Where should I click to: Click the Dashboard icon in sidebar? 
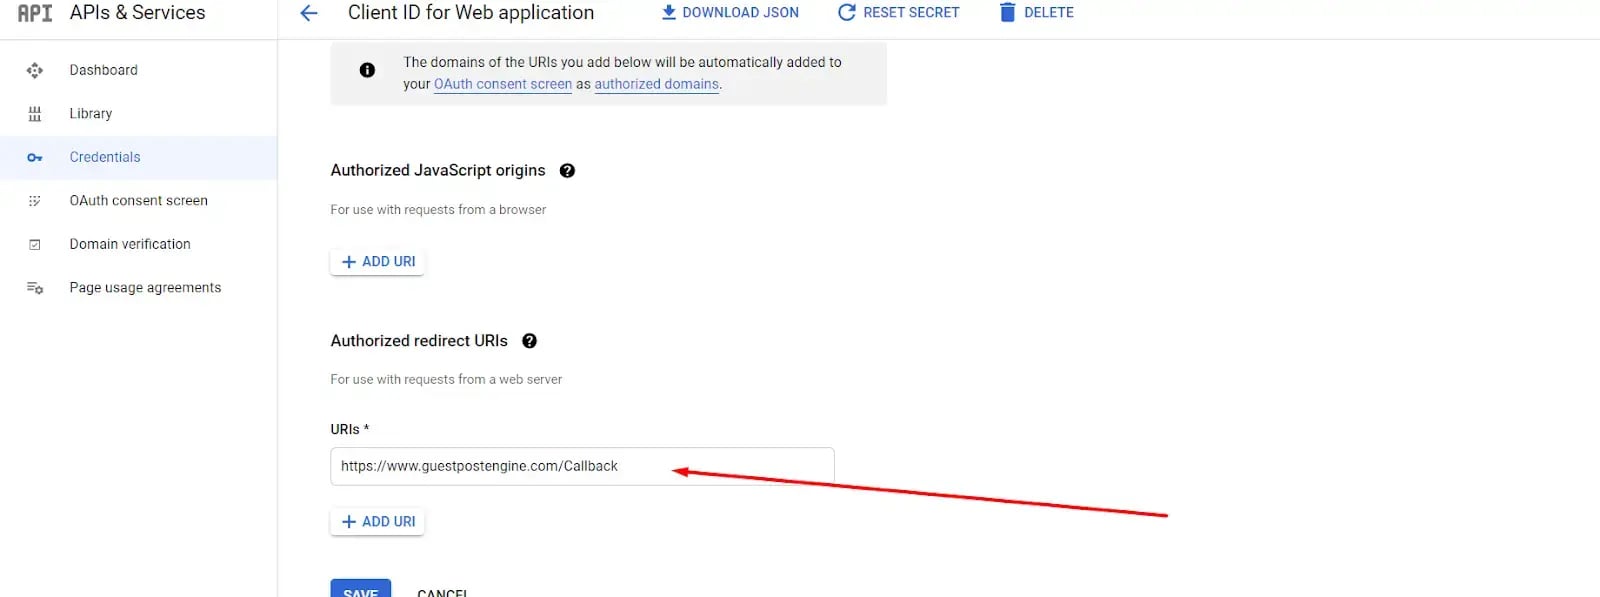coord(35,70)
